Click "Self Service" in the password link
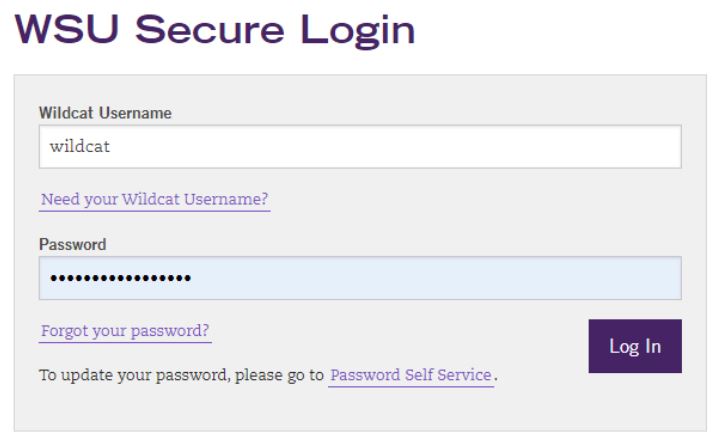Screen dimensions: 716x444 [446, 376]
